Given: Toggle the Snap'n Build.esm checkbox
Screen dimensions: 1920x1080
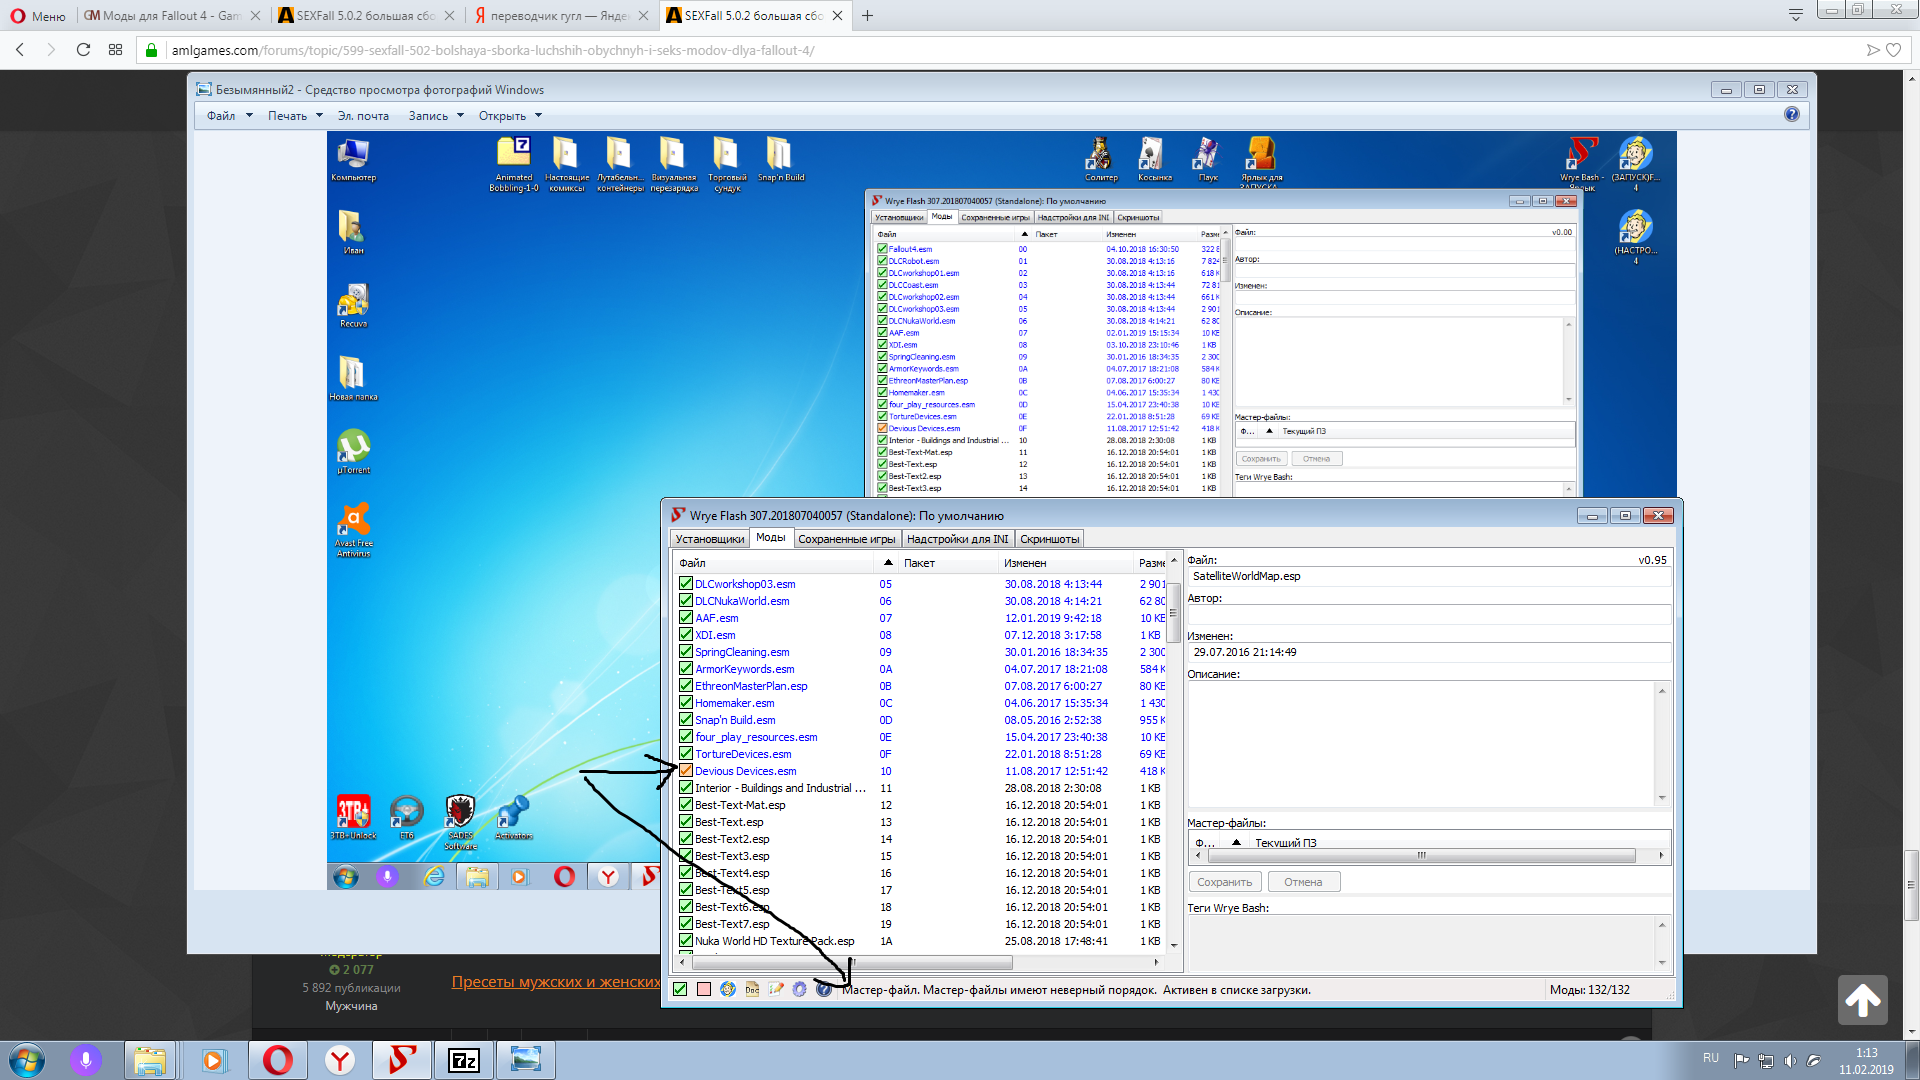Looking at the screenshot, I should 686,720.
